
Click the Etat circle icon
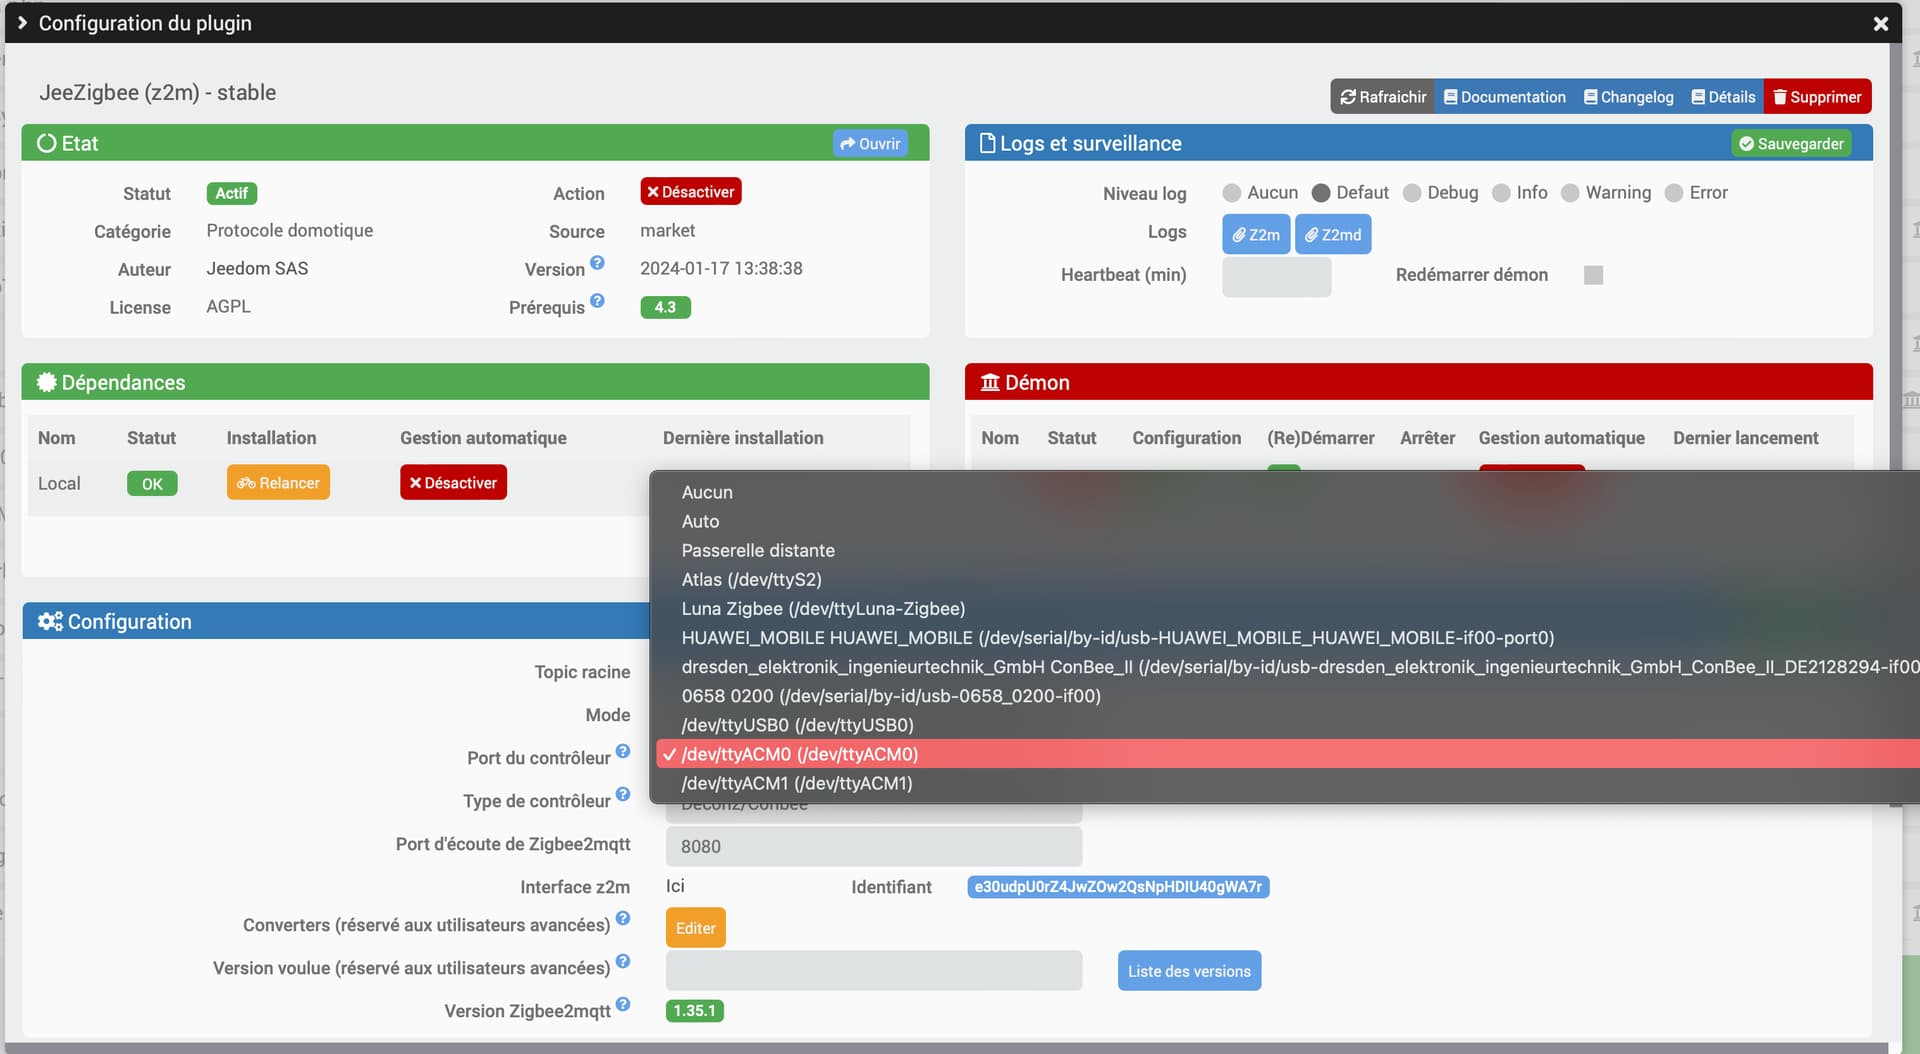(x=47, y=143)
